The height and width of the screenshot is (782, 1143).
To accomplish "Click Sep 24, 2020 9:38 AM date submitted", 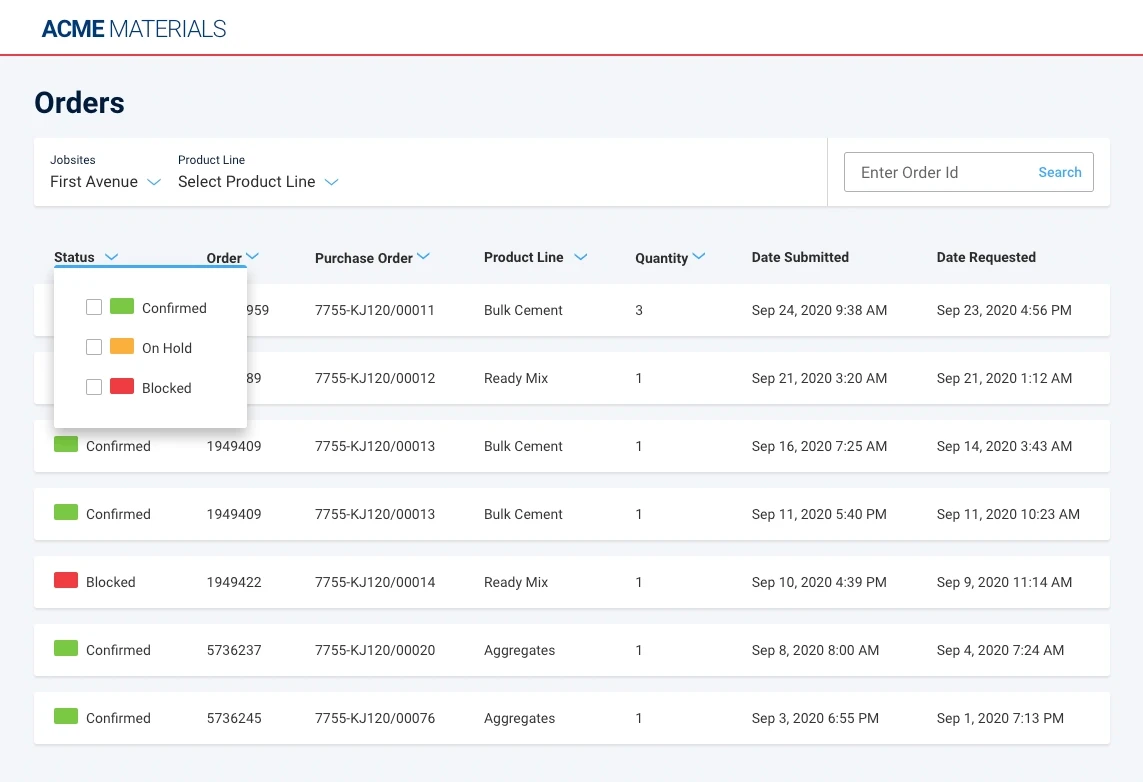I will [x=819, y=310].
